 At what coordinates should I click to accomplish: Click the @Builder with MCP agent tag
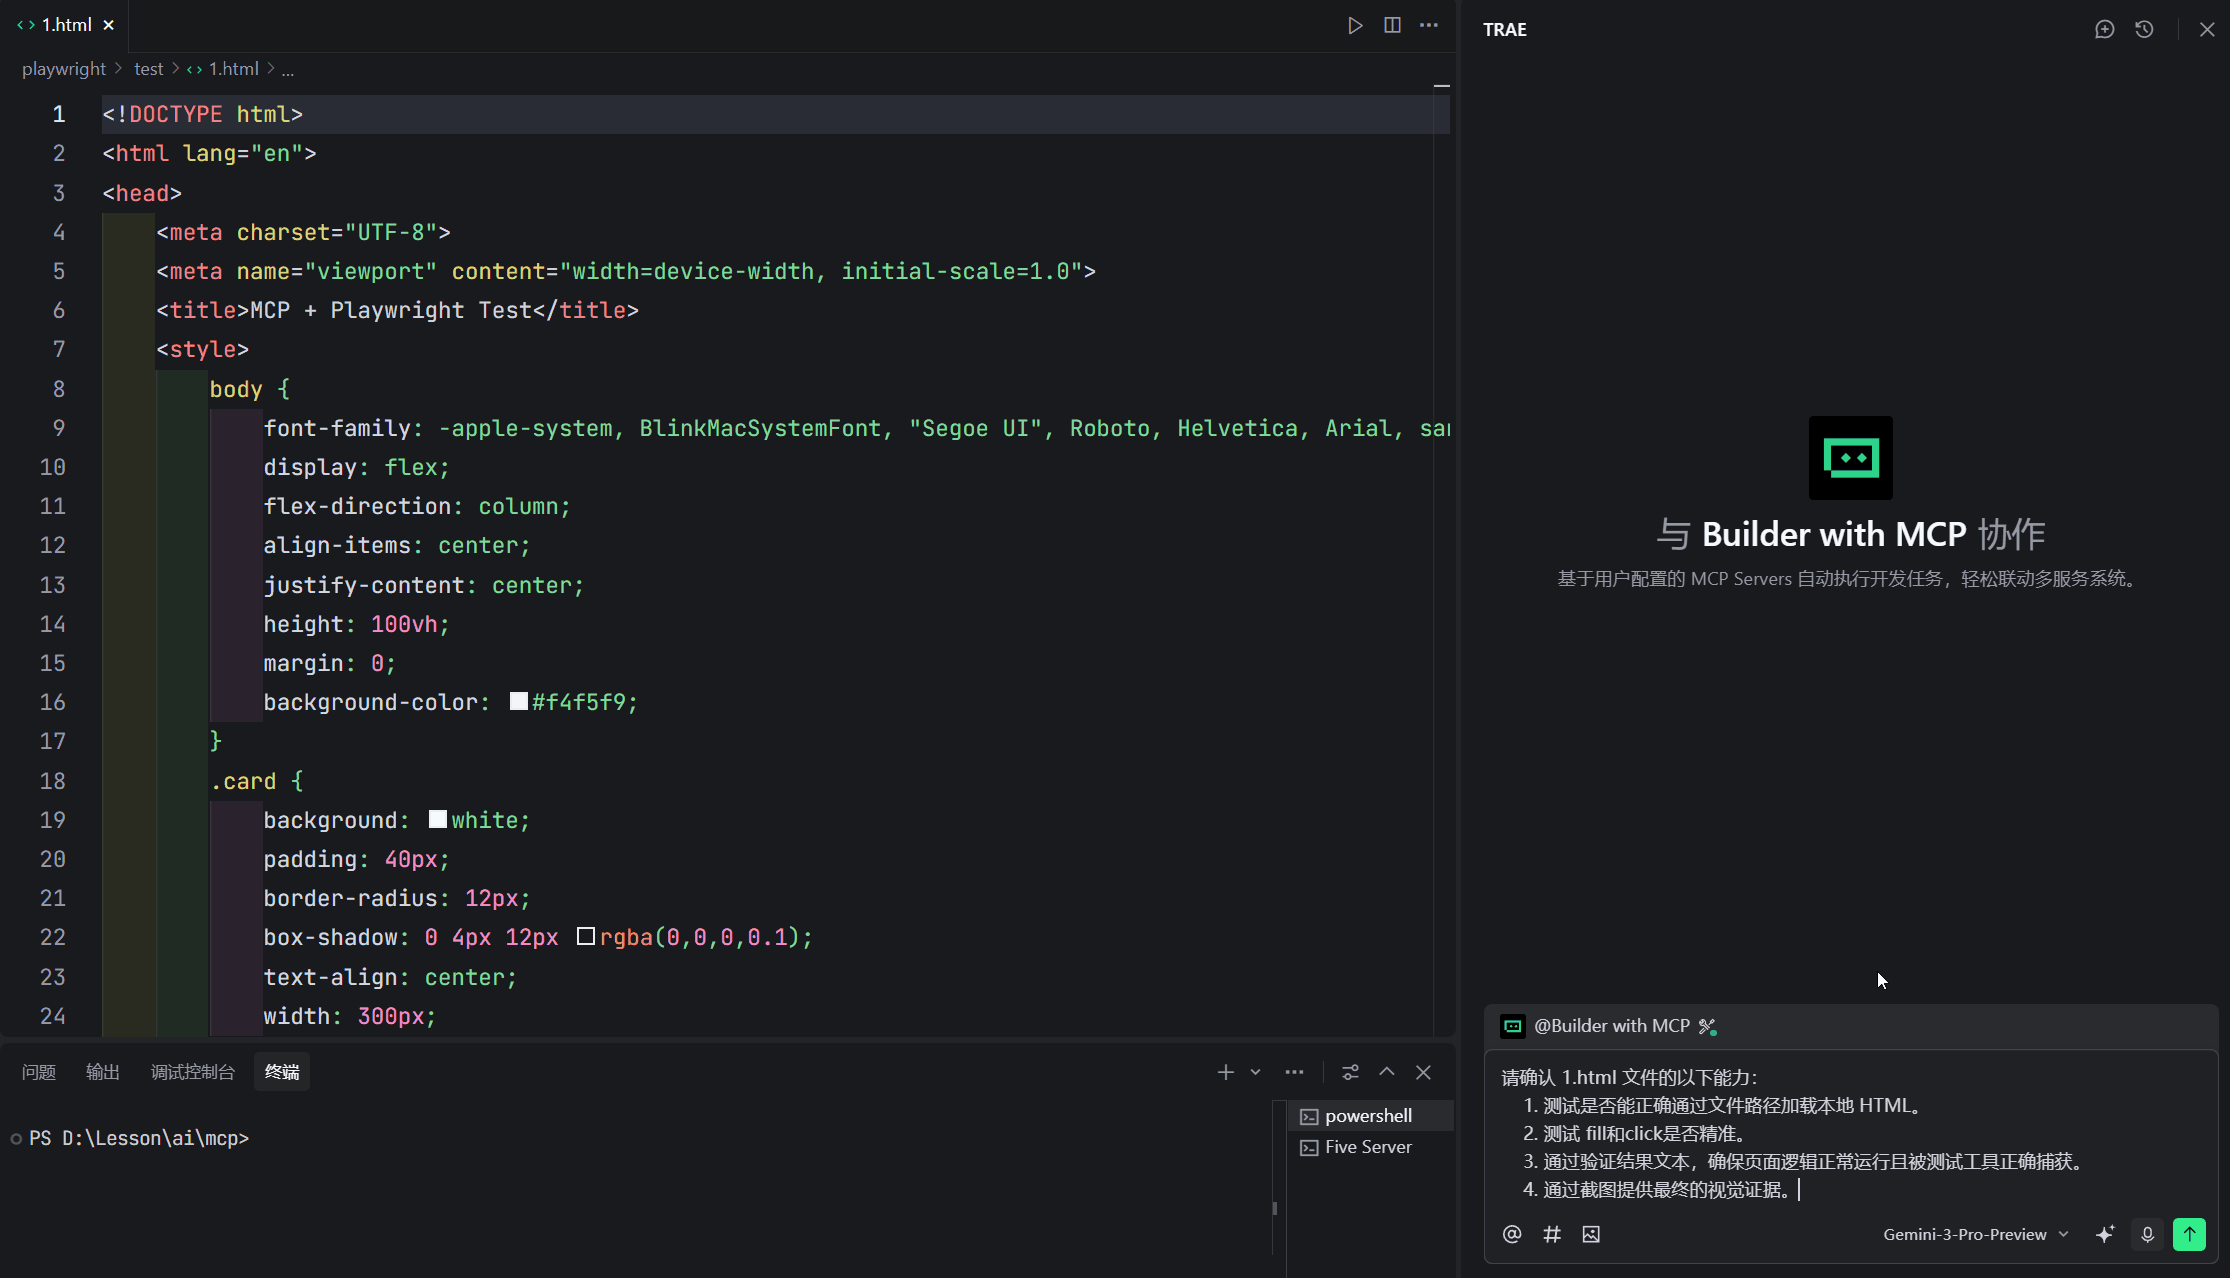tap(1610, 1026)
